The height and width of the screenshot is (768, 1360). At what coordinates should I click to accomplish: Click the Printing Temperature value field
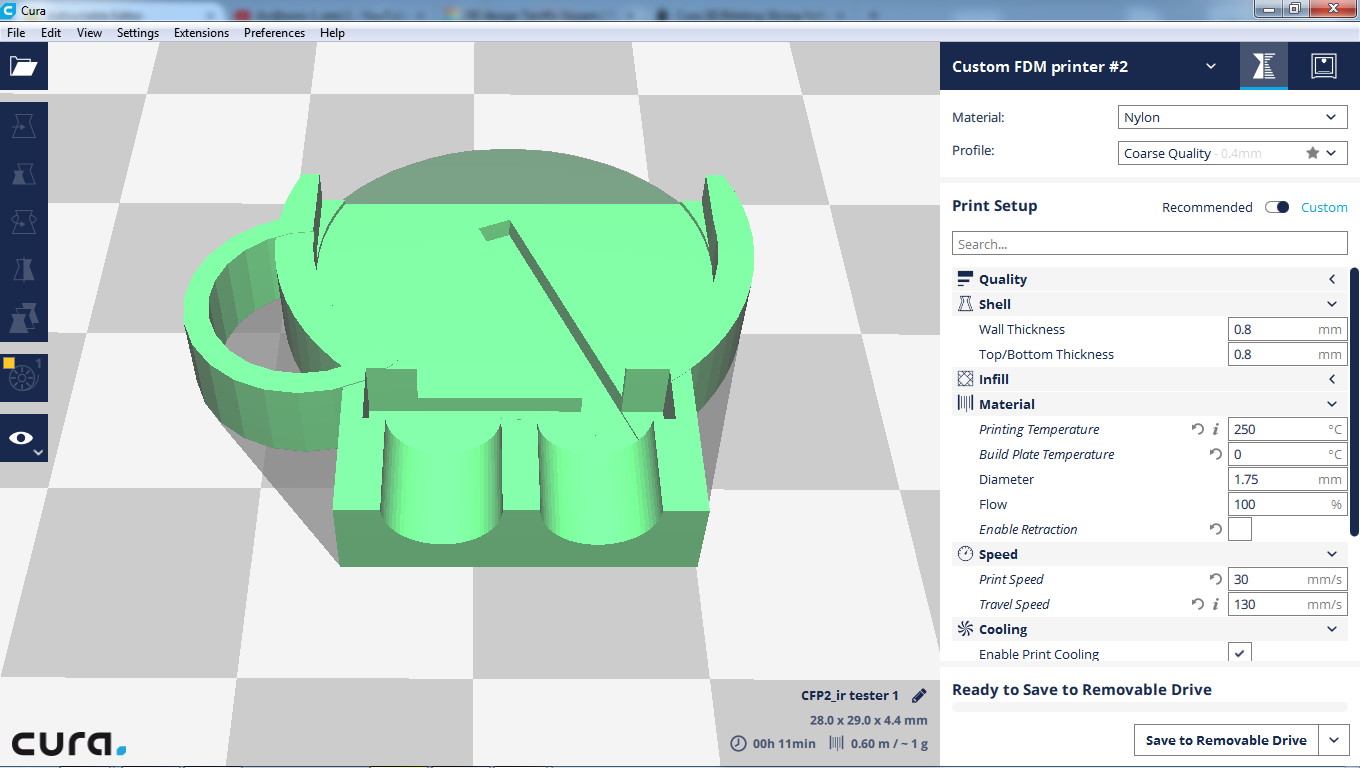pos(1287,429)
